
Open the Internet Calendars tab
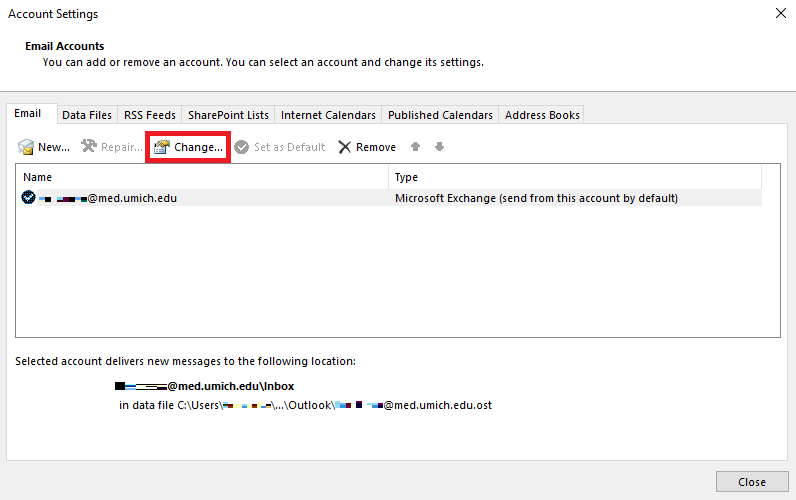(328, 115)
